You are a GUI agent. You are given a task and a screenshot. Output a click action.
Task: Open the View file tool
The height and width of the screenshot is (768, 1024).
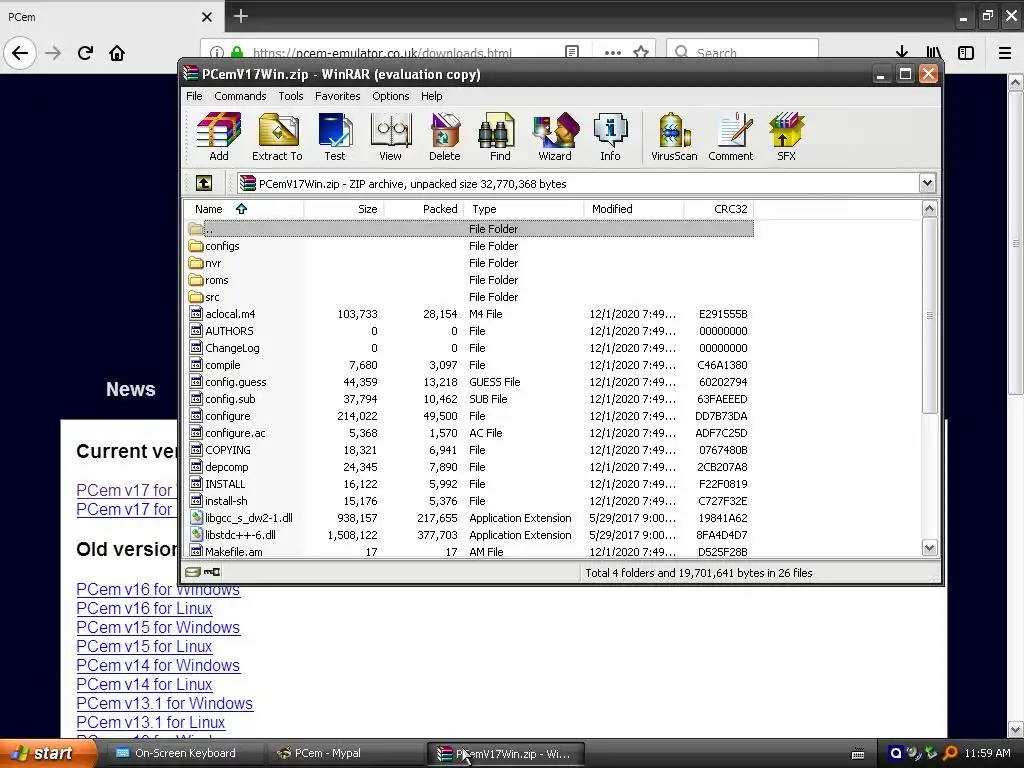[391, 136]
